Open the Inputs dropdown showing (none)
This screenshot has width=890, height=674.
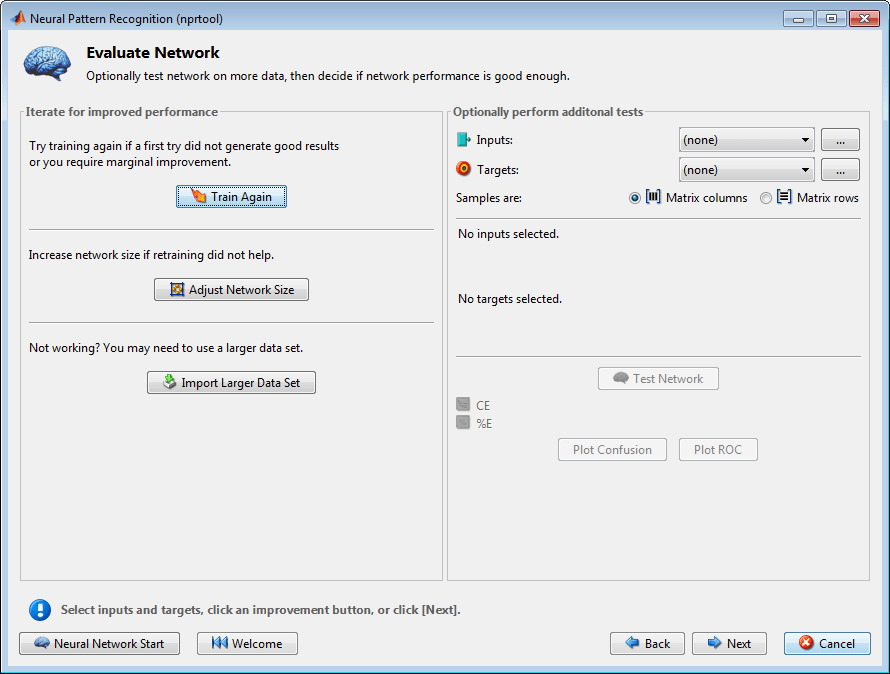click(746, 140)
